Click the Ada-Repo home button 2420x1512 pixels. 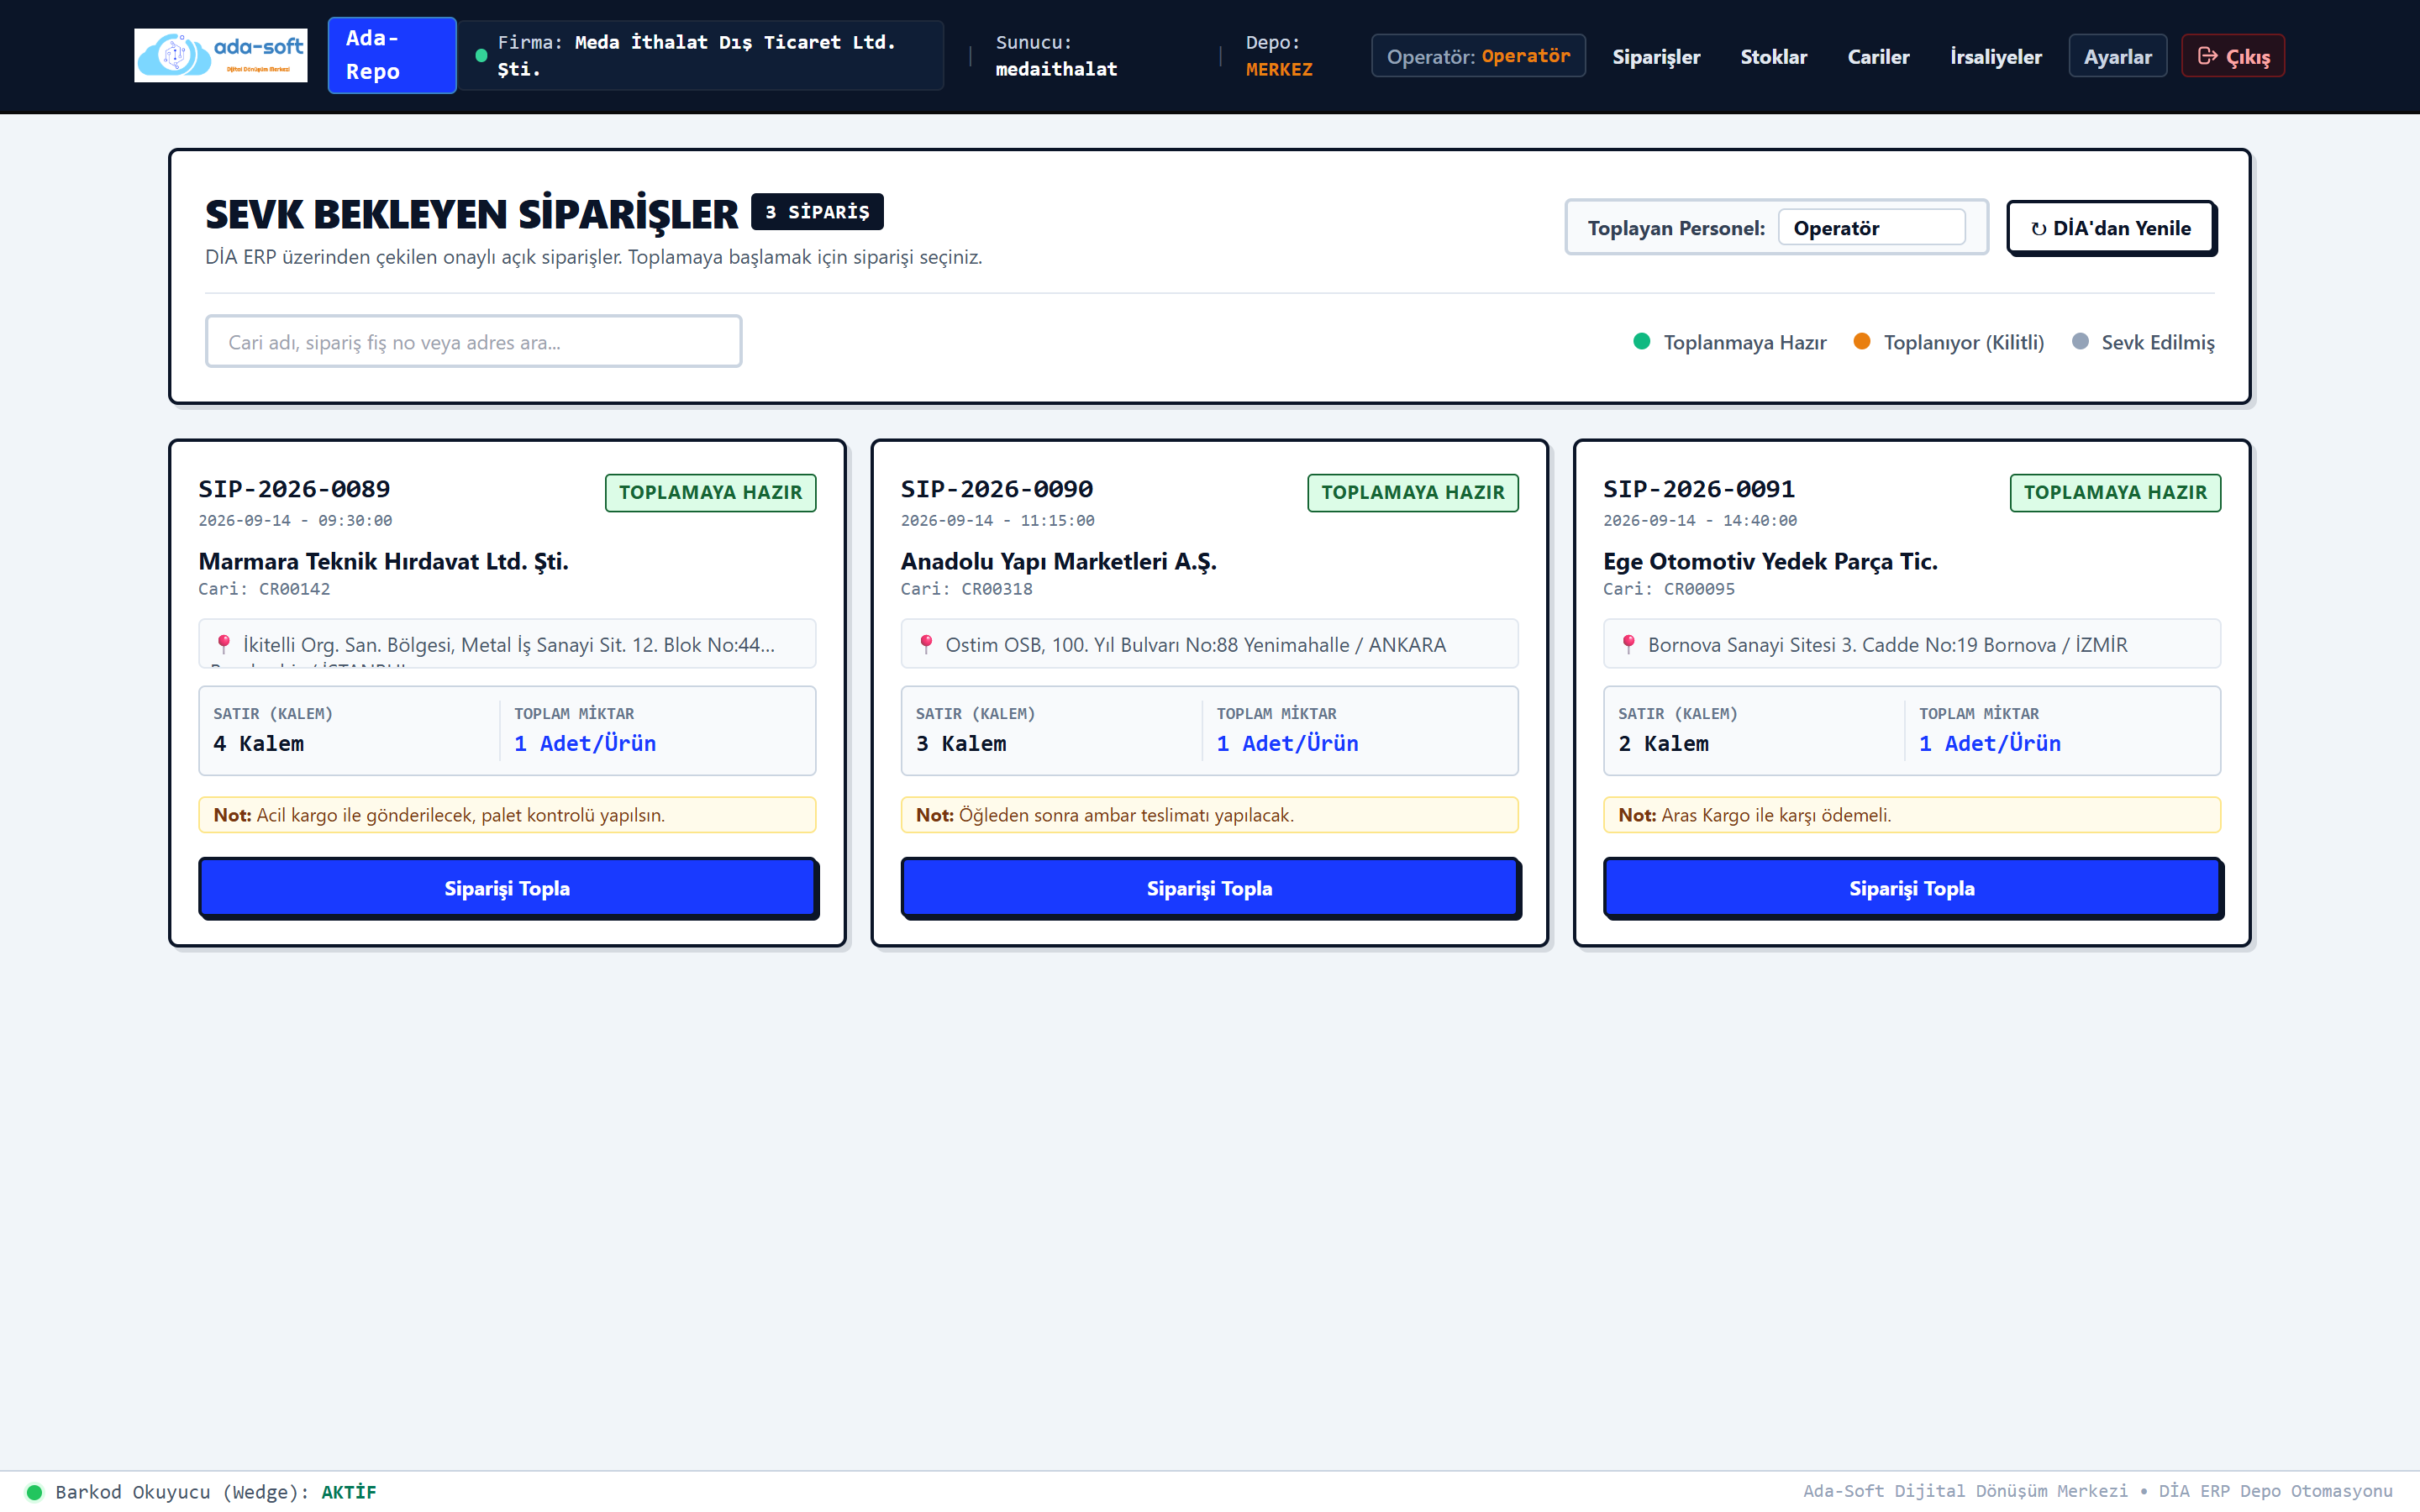[392, 55]
